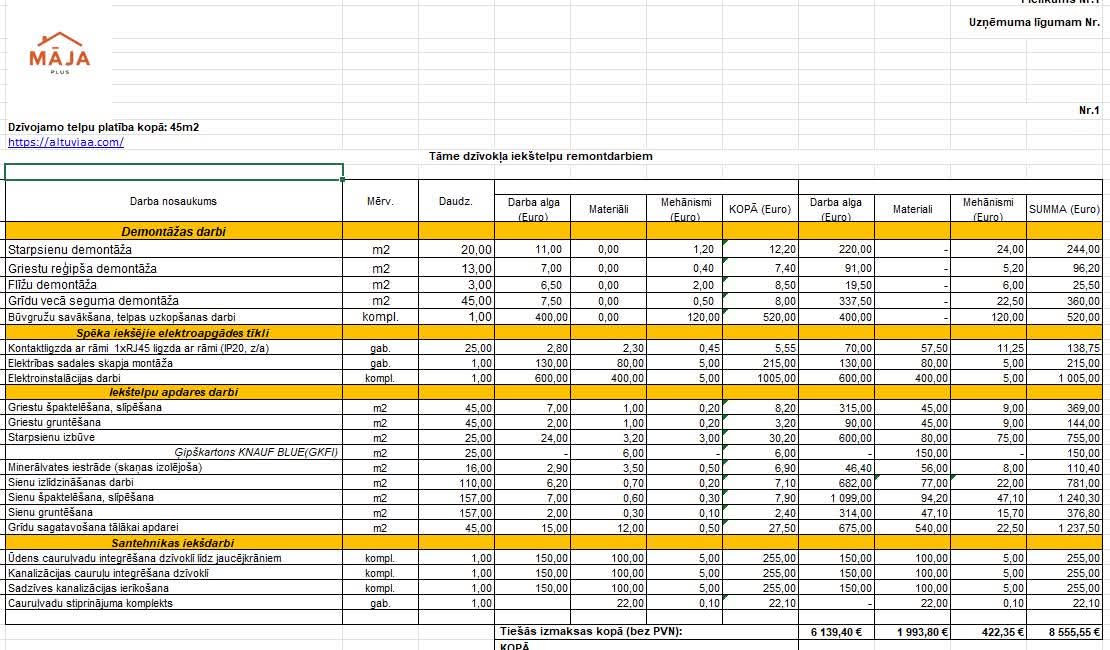Select 'Griestu špaktelēšana, slīpēšana' cell
1110x650 pixels.
pyautogui.click(x=173, y=408)
